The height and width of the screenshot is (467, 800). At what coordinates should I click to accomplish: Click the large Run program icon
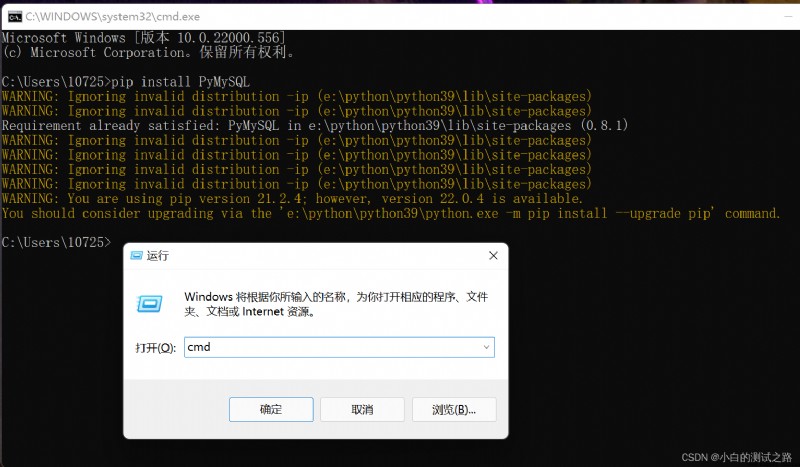[x=149, y=304]
